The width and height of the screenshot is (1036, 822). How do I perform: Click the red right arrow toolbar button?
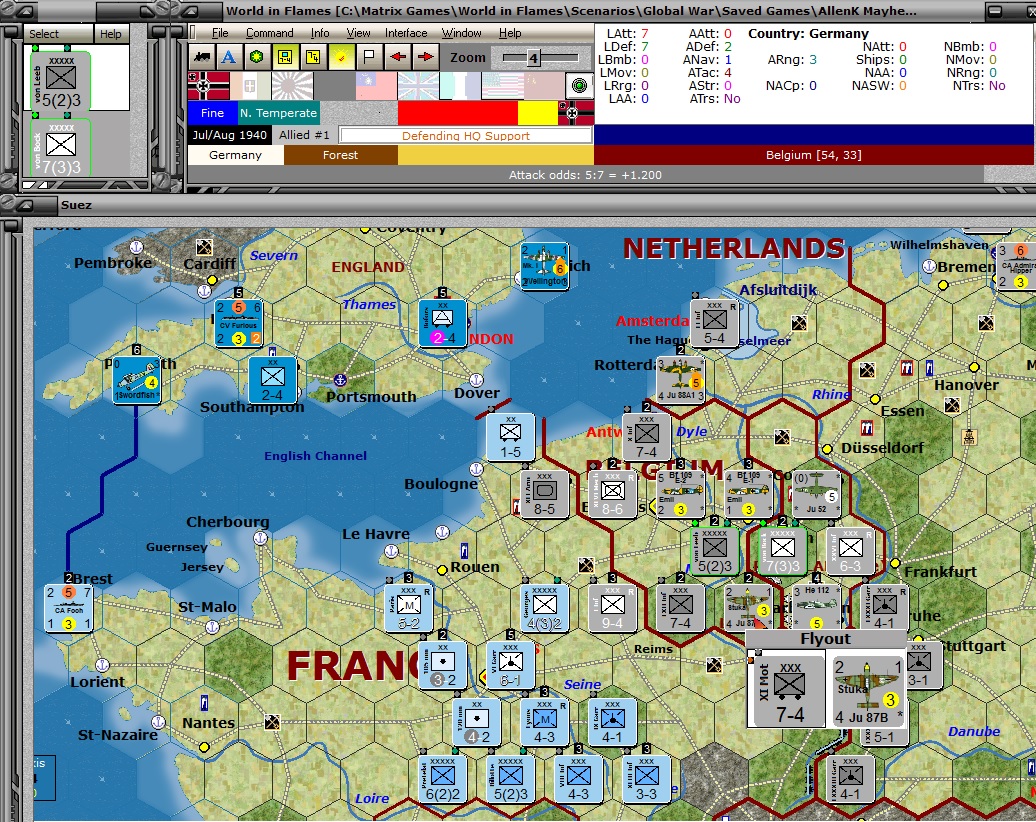[426, 57]
